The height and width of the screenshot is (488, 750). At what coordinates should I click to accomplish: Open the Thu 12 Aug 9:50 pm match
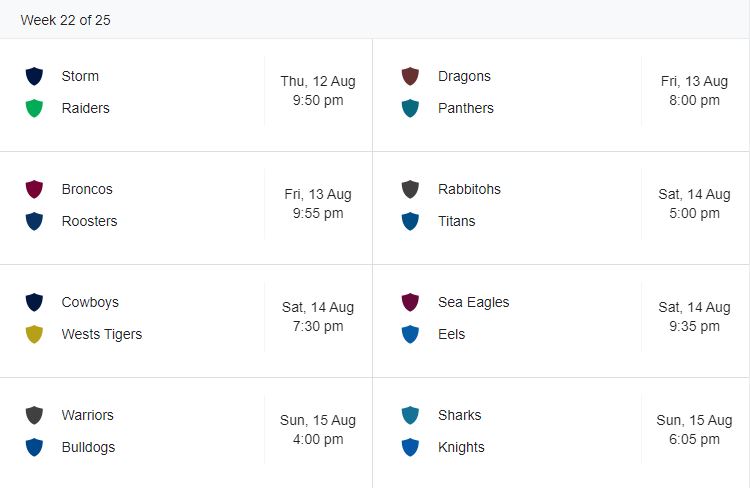pos(318,91)
